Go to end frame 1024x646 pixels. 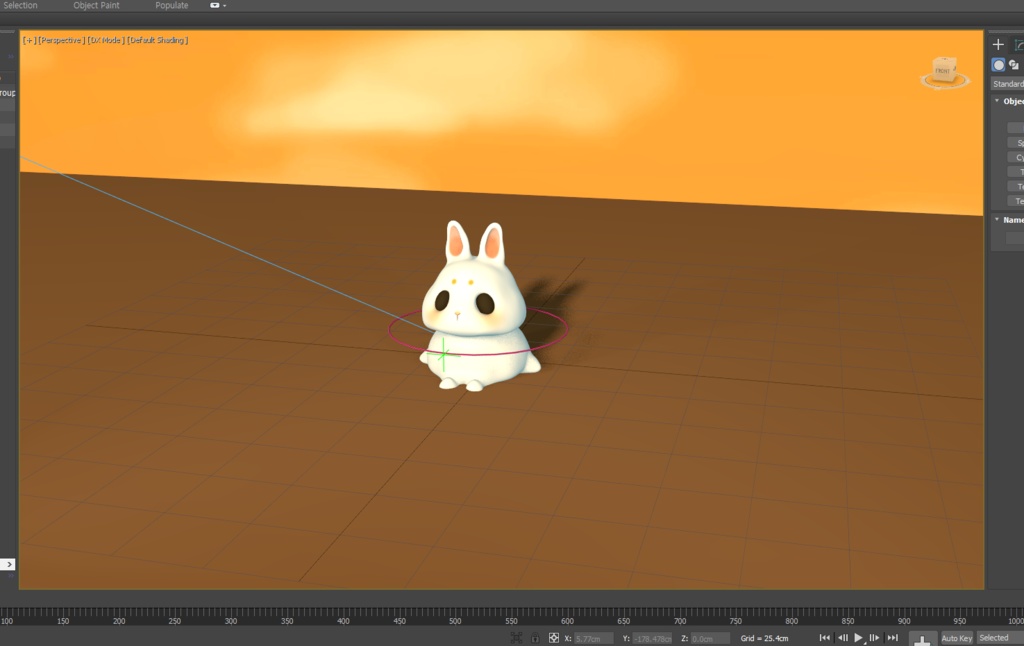point(892,638)
